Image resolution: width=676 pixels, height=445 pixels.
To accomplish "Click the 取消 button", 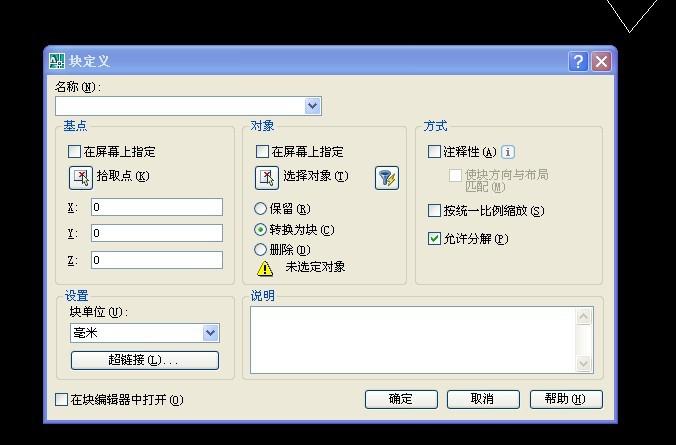I will click(x=482, y=399).
